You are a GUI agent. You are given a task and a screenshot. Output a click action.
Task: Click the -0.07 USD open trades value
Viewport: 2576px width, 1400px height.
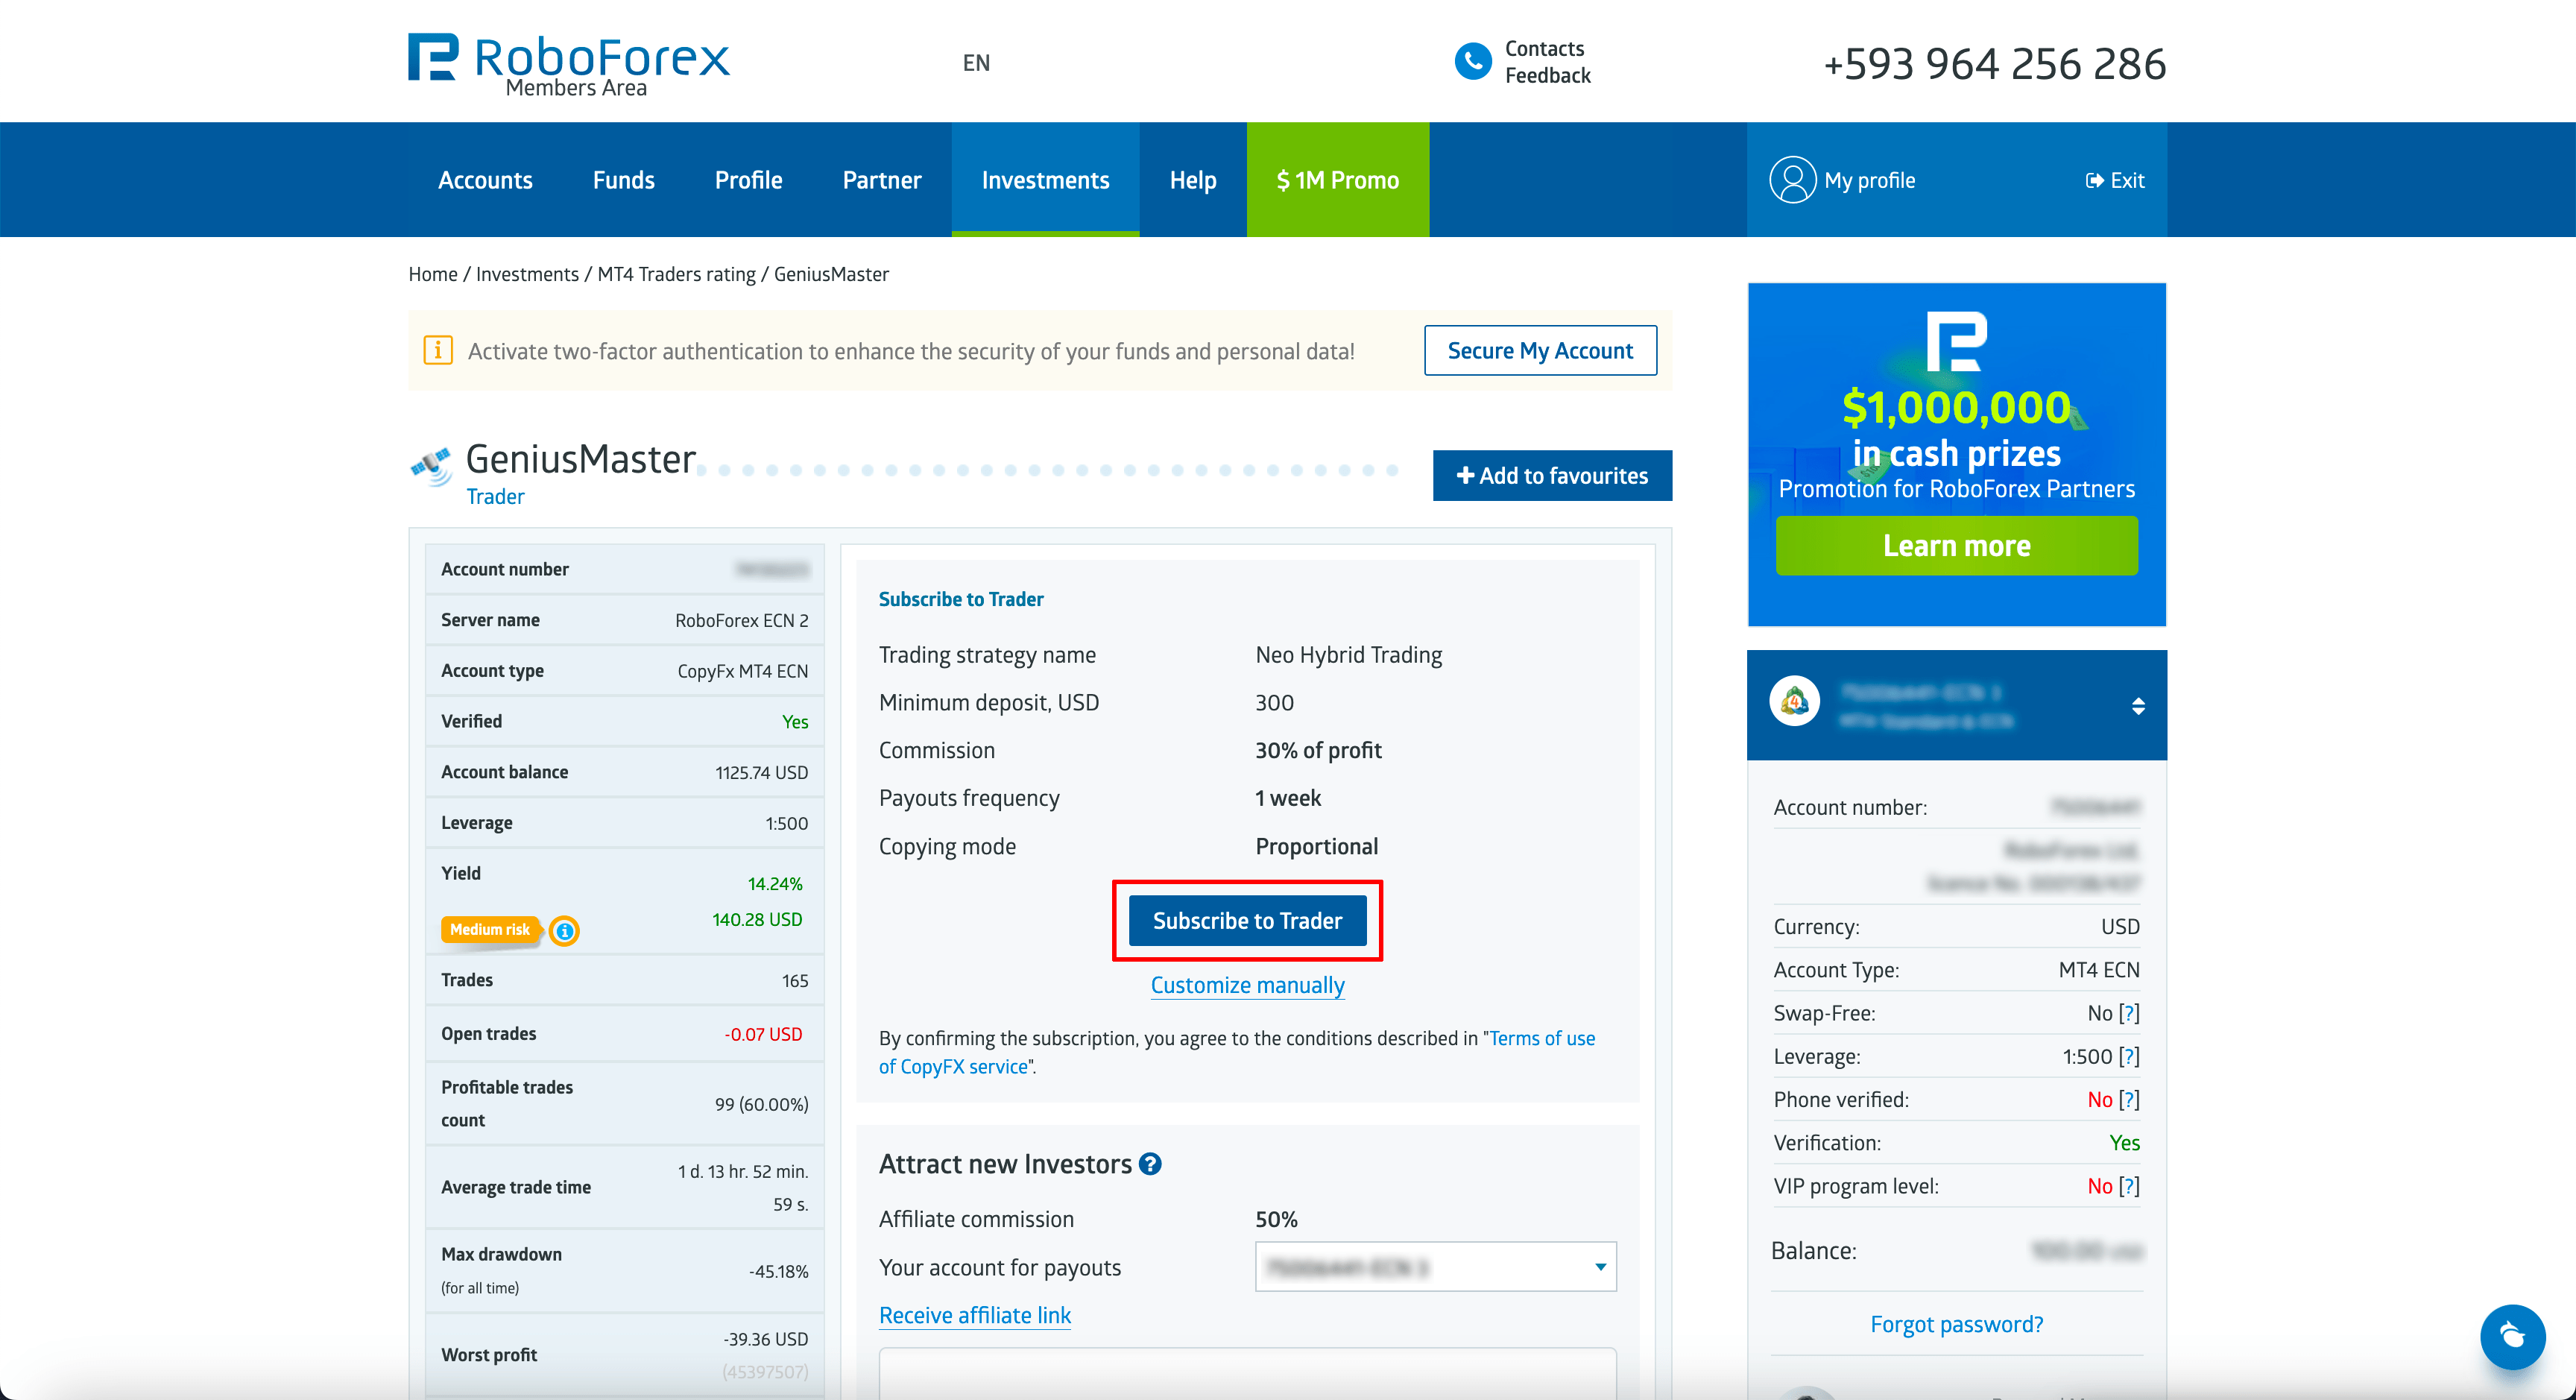[763, 1034]
